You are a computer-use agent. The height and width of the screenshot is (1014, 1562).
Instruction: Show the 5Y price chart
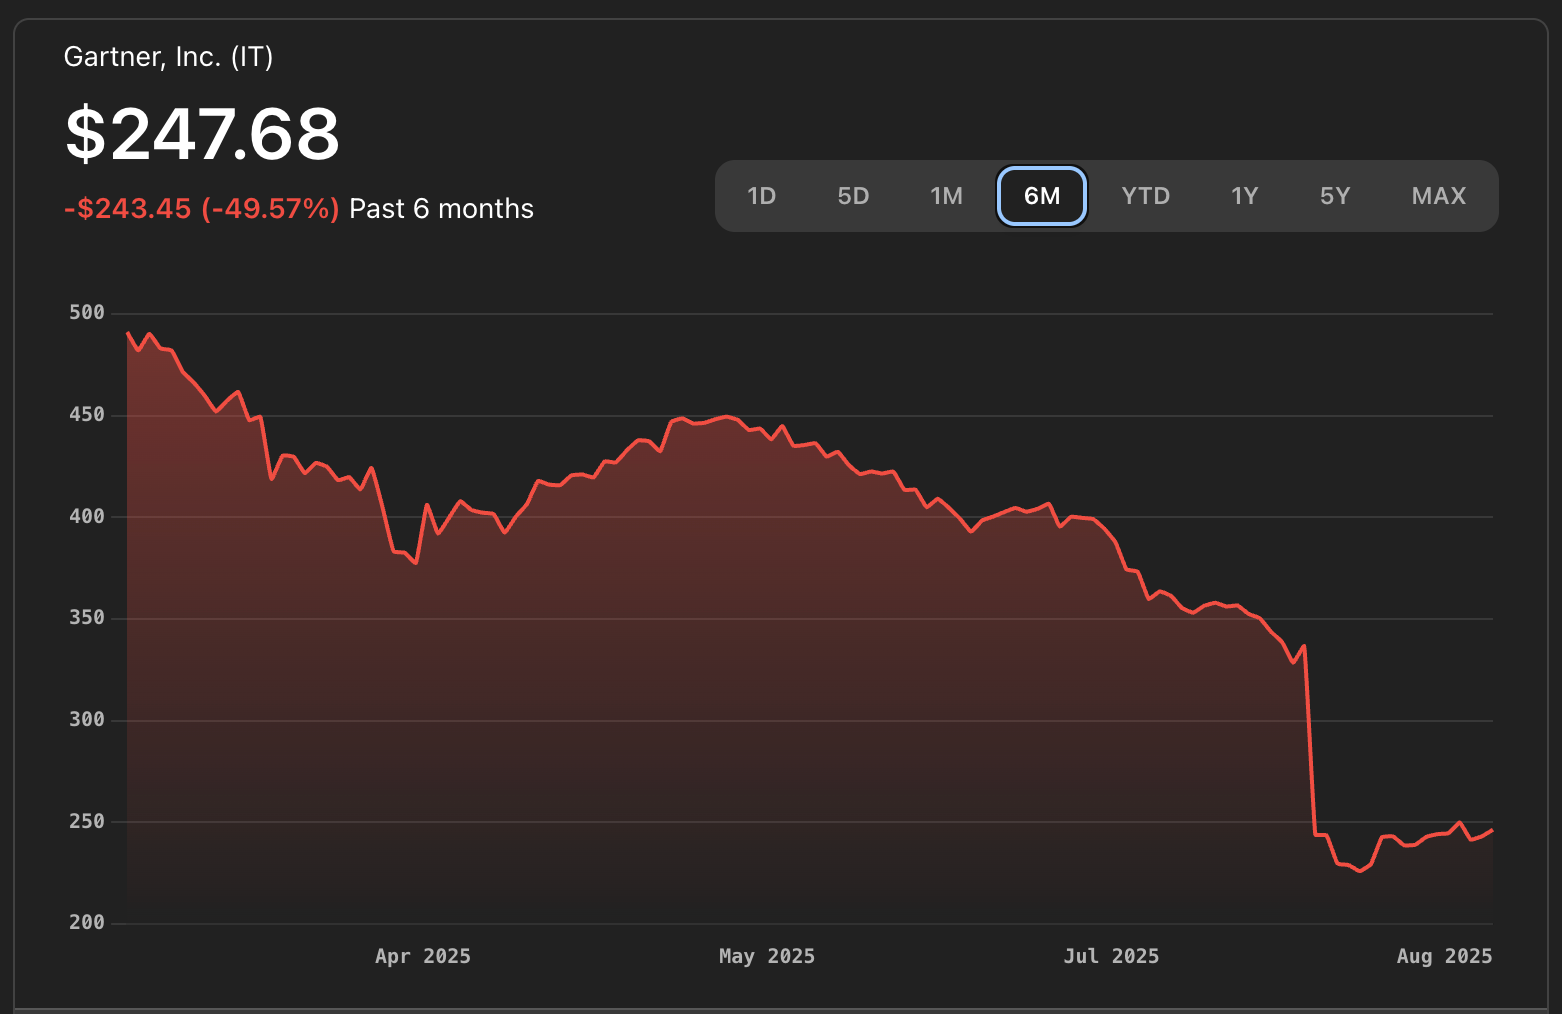(1335, 196)
